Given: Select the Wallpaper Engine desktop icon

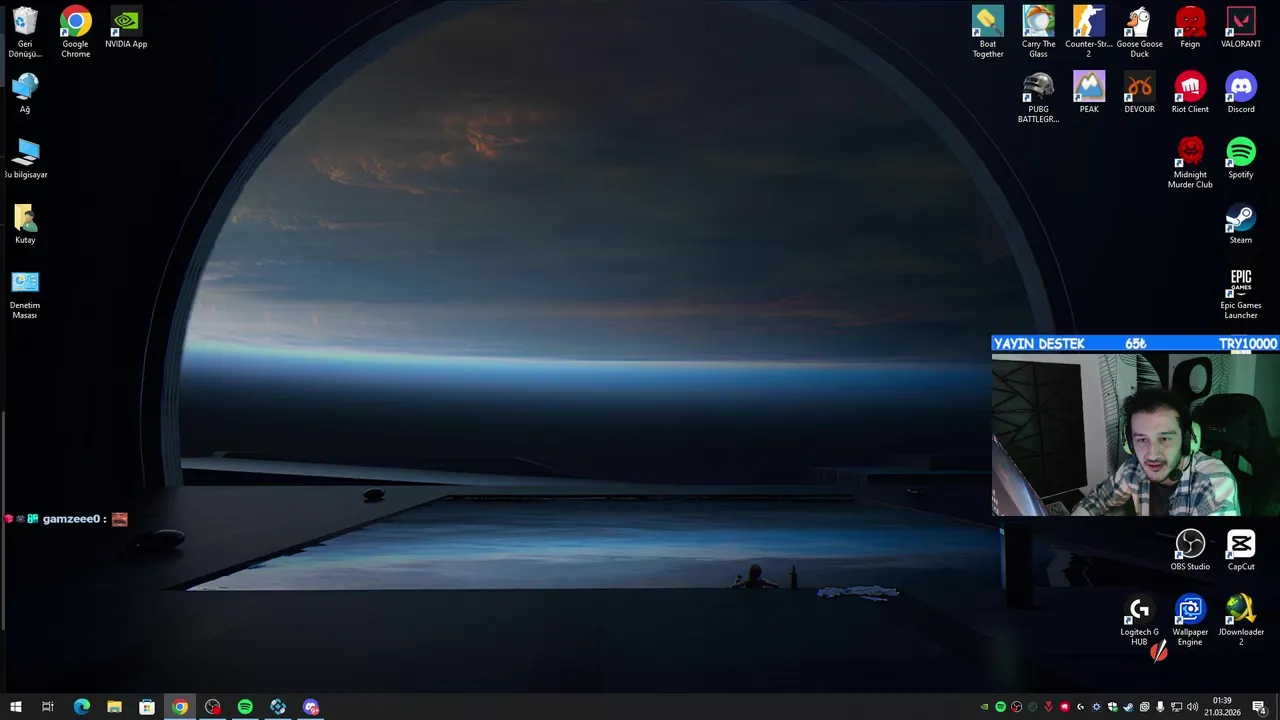Looking at the screenshot, I should [x=1190, y=620].
